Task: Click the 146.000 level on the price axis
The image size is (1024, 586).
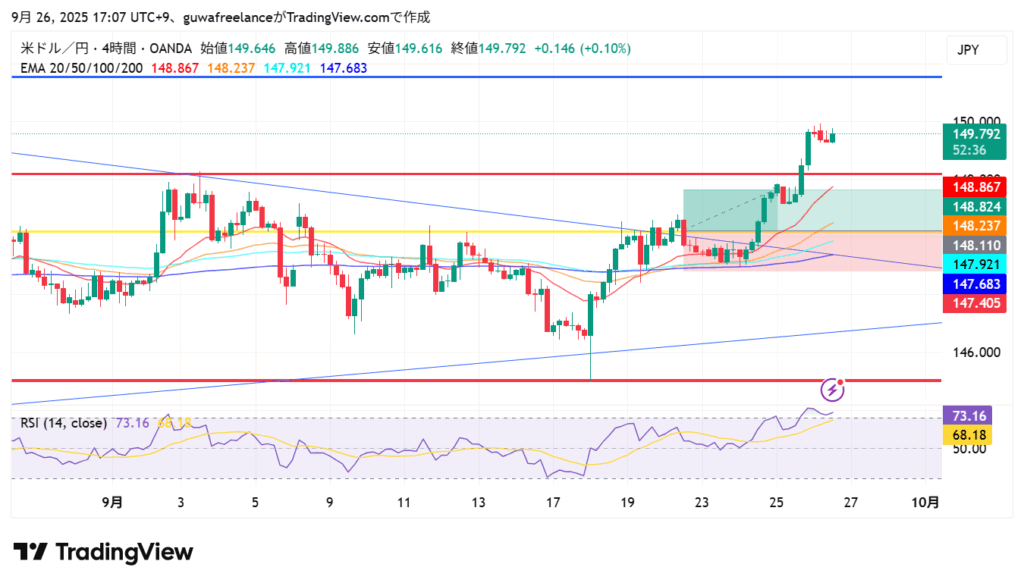Action: point(975,352)
